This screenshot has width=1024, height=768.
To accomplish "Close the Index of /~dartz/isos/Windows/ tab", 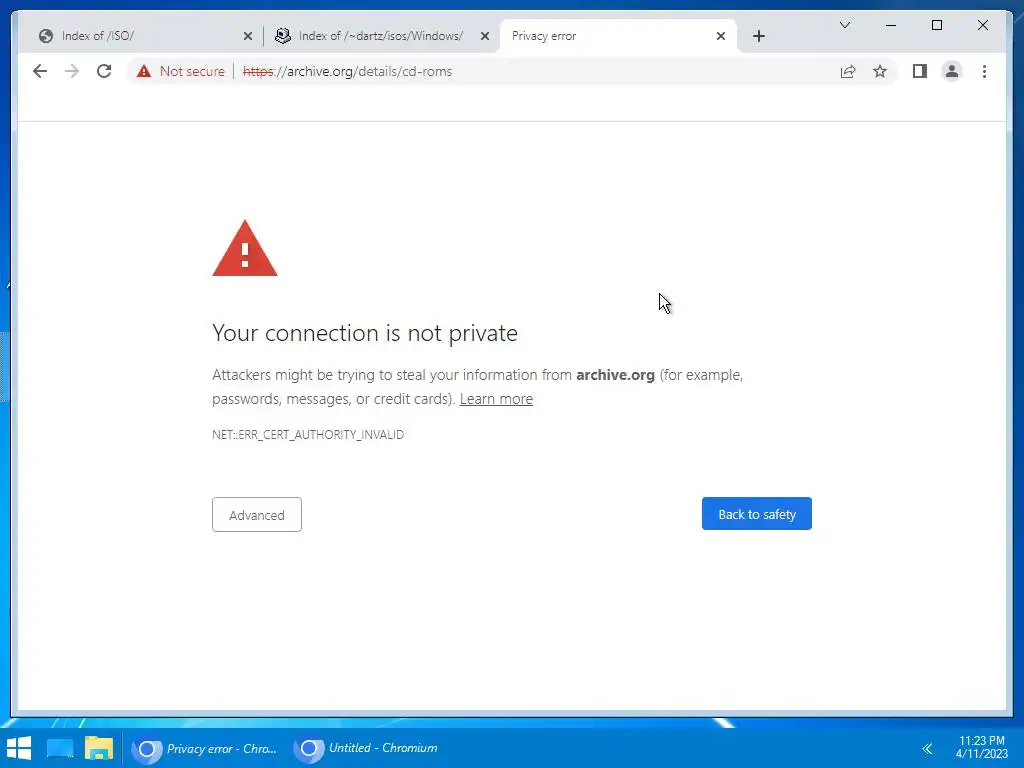I will pyautogui.click(x=485, y=36).
